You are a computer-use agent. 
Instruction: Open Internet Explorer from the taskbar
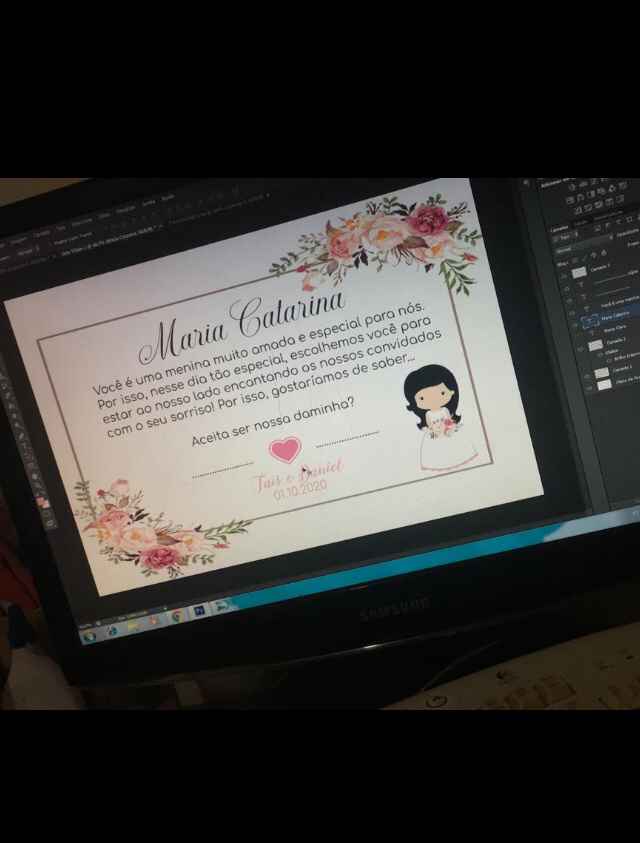(x=112, y=630)
